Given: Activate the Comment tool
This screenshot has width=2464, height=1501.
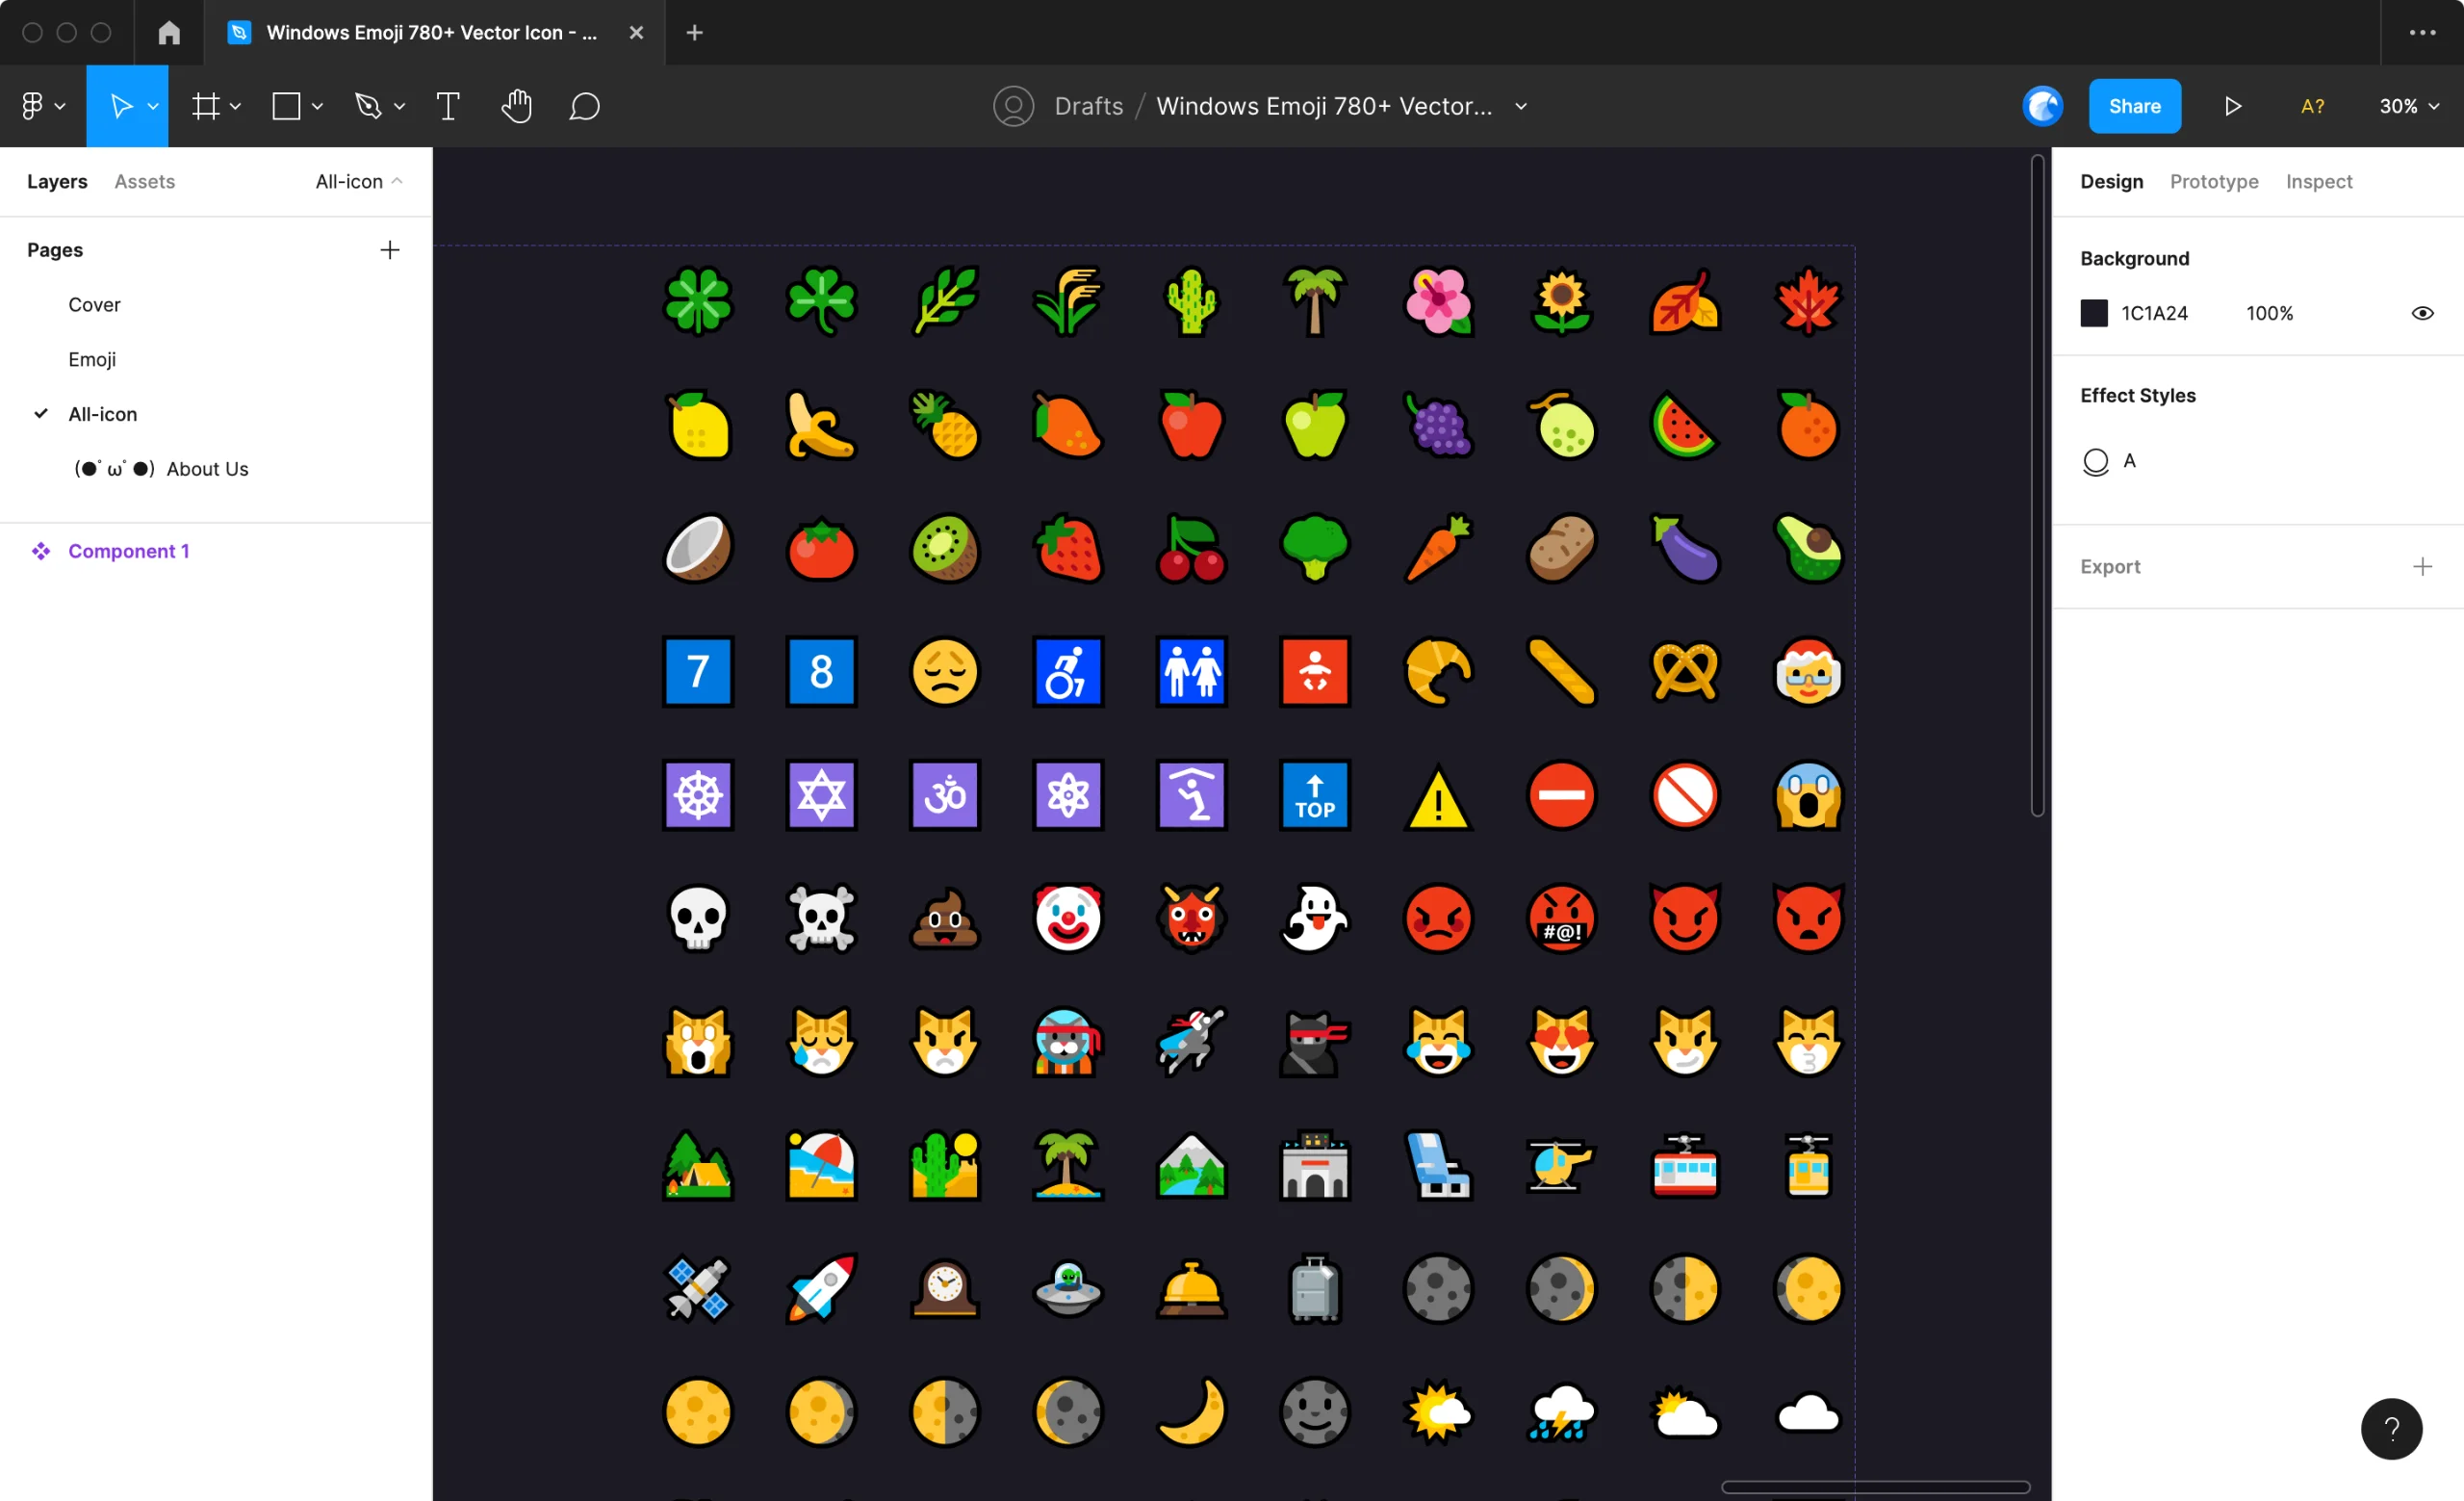Looking at the screenshot, I should pos(584,106).
